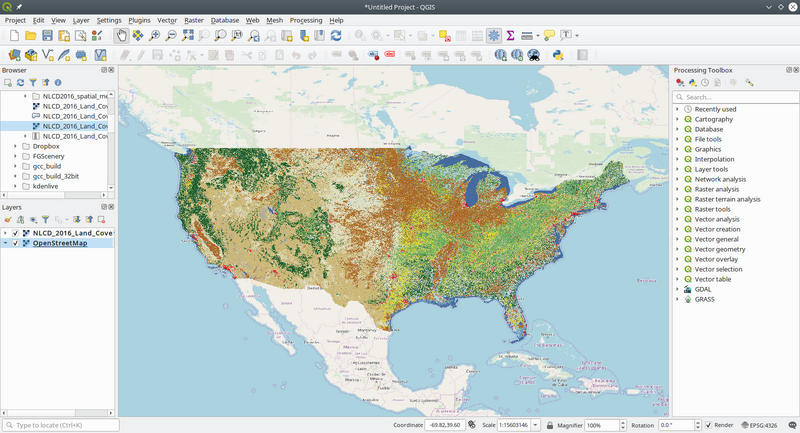
Task: Toggle visibility of OpenStreetMap layer
Action: (15, 243)
